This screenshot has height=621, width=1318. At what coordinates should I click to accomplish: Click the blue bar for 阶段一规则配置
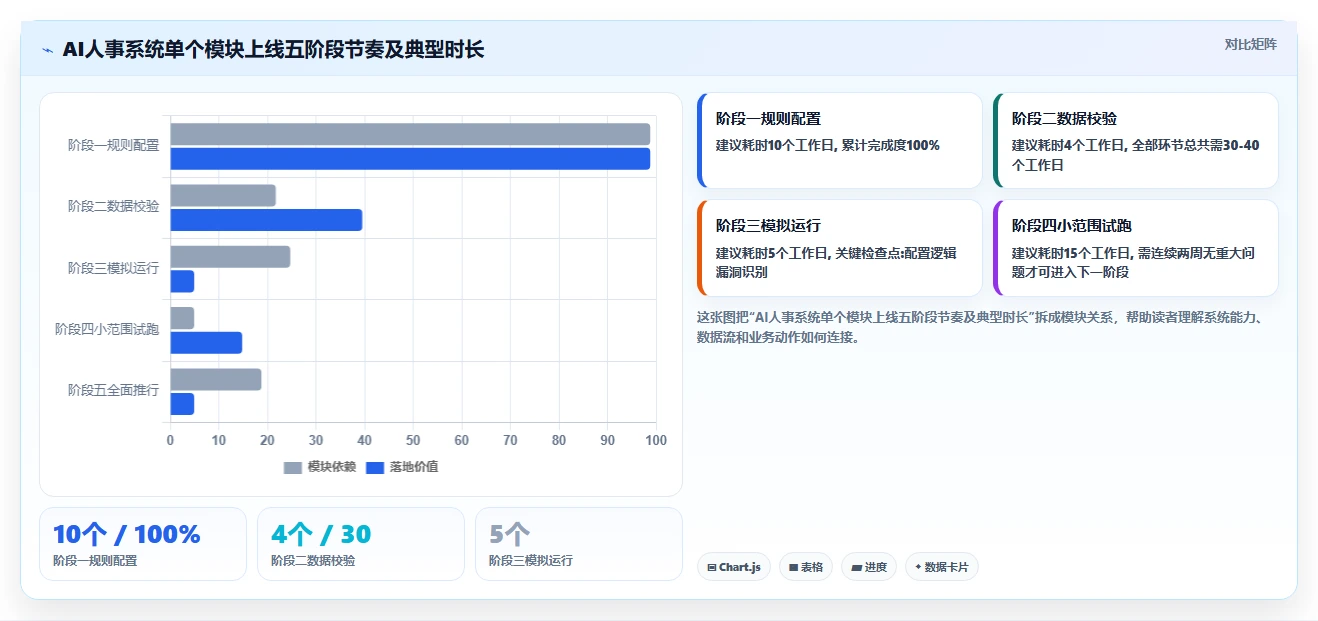[410, 159]
